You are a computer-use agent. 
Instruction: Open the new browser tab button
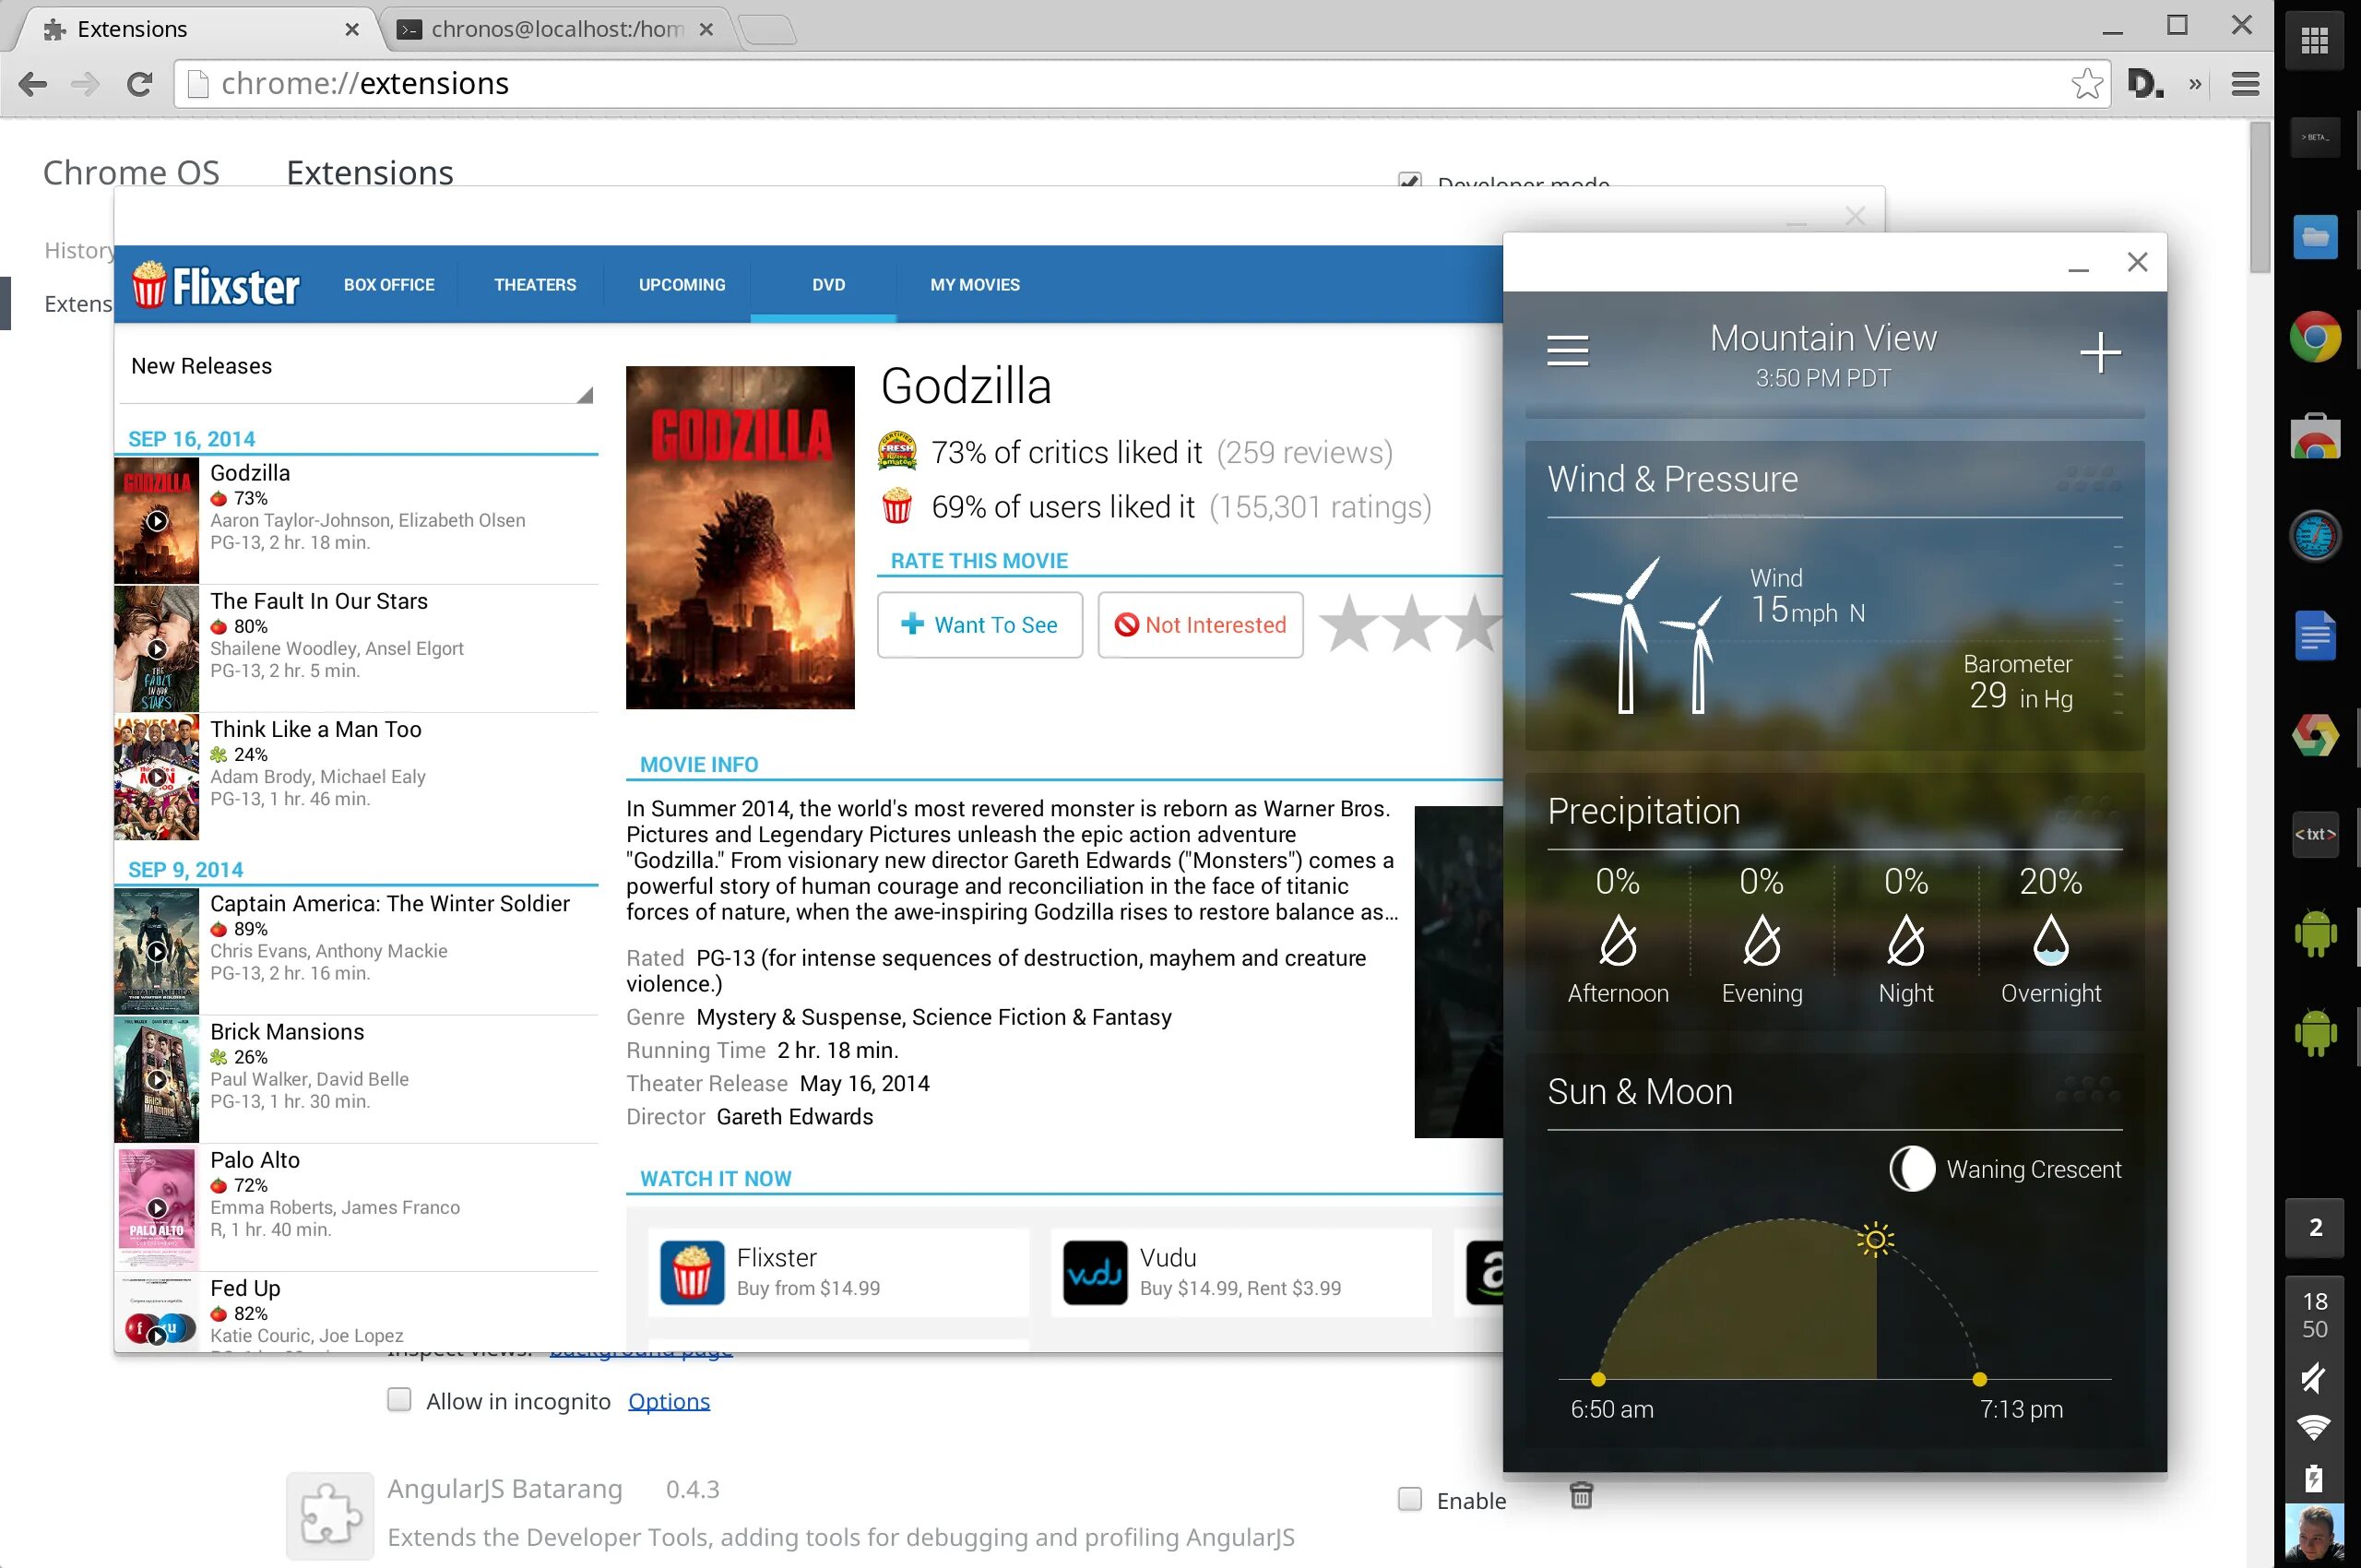pos(768,30)
